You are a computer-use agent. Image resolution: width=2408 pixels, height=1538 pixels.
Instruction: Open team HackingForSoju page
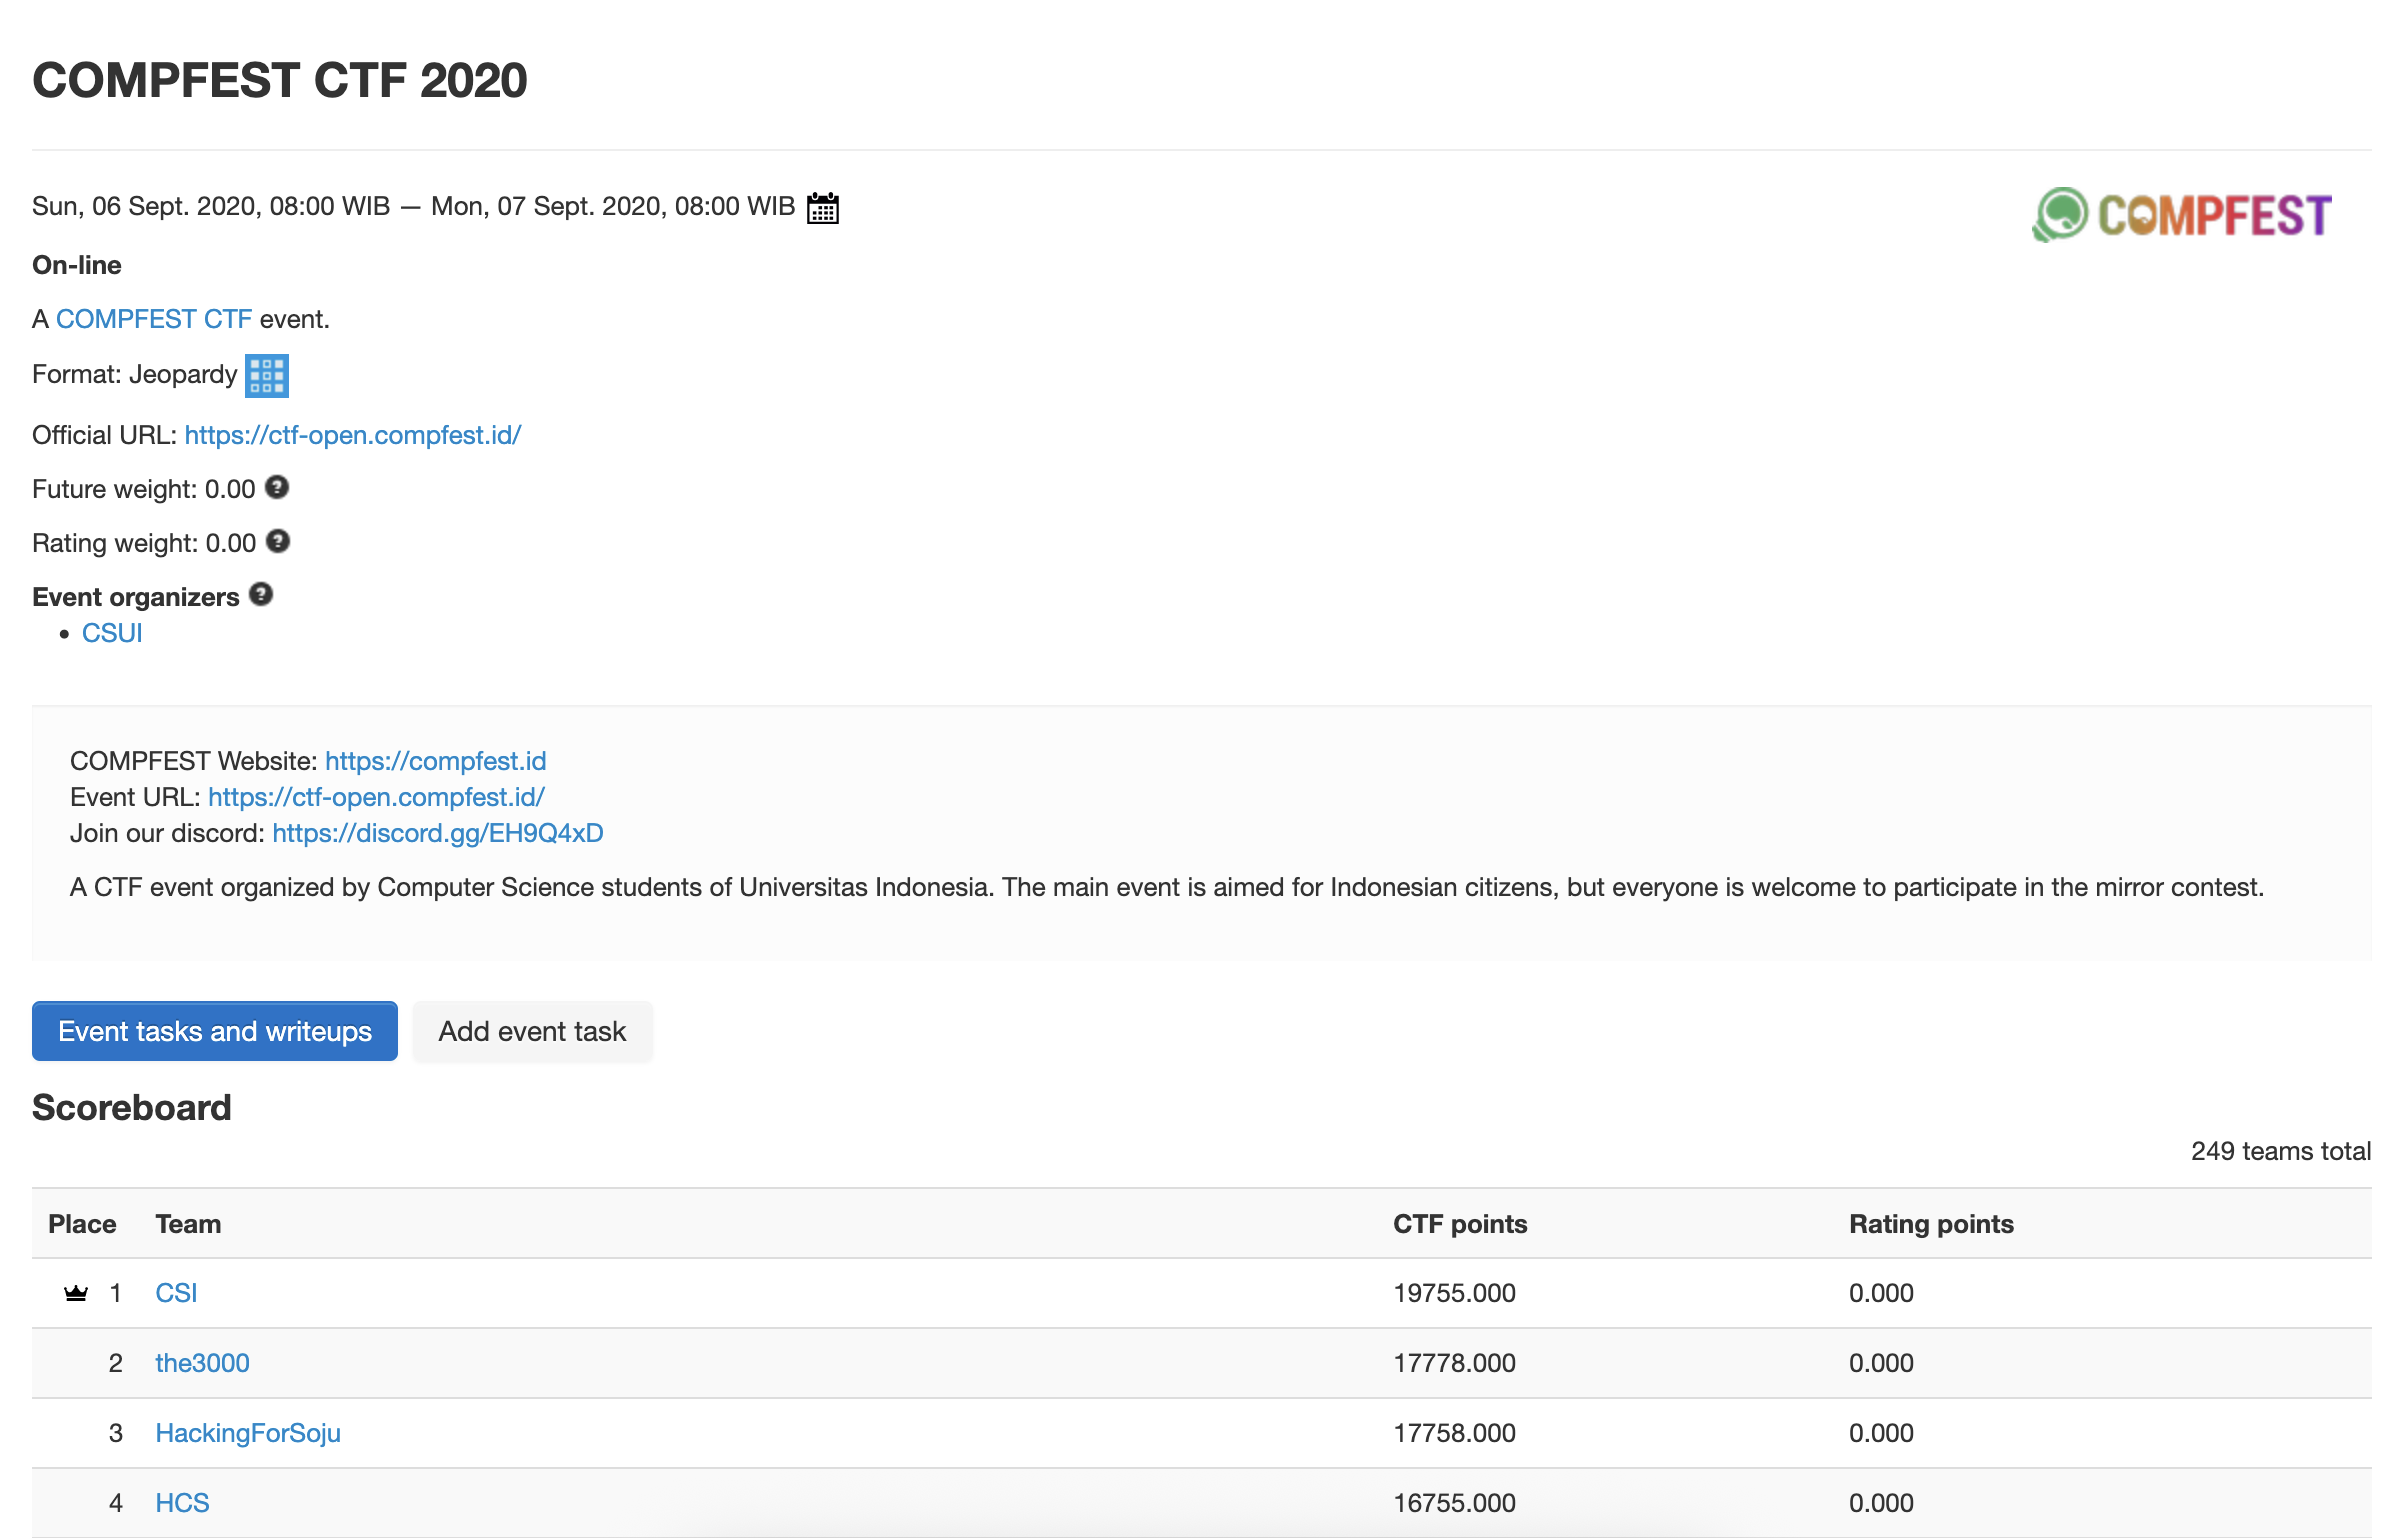pyautogui.click(x=248, y=1433)
